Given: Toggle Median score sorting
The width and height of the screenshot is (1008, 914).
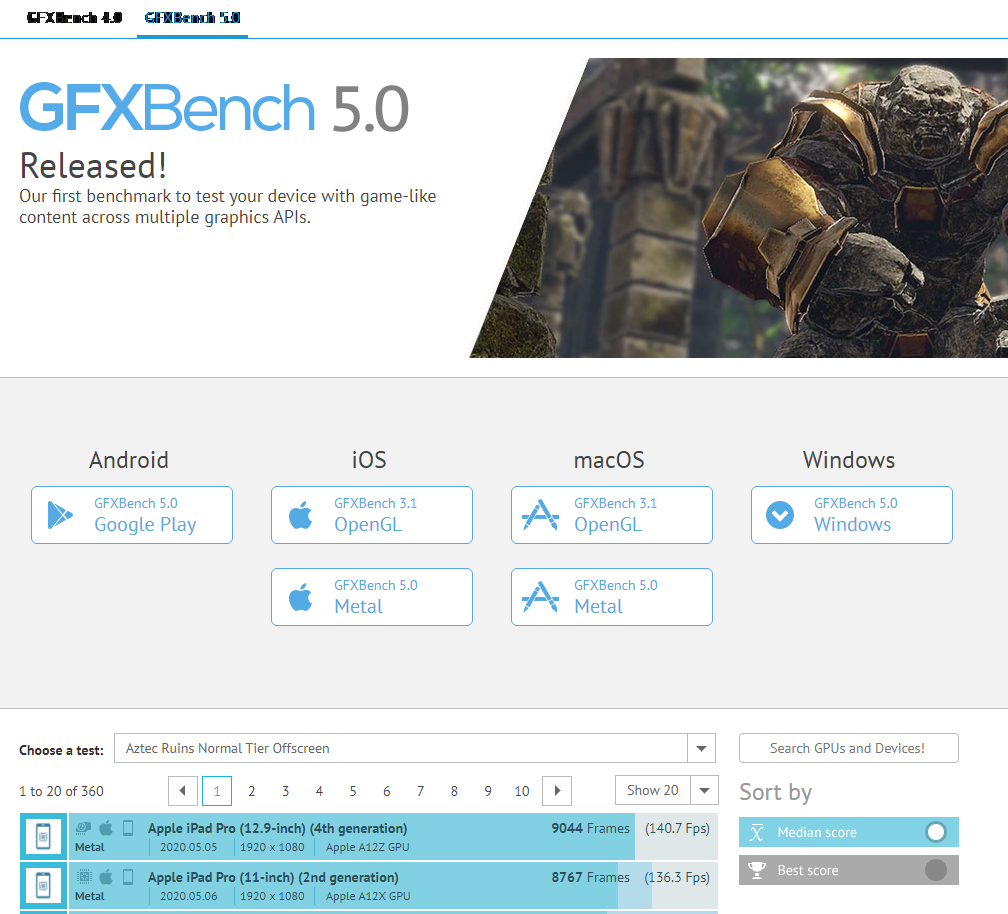Looking at the screenshot, I should (849, 832).
